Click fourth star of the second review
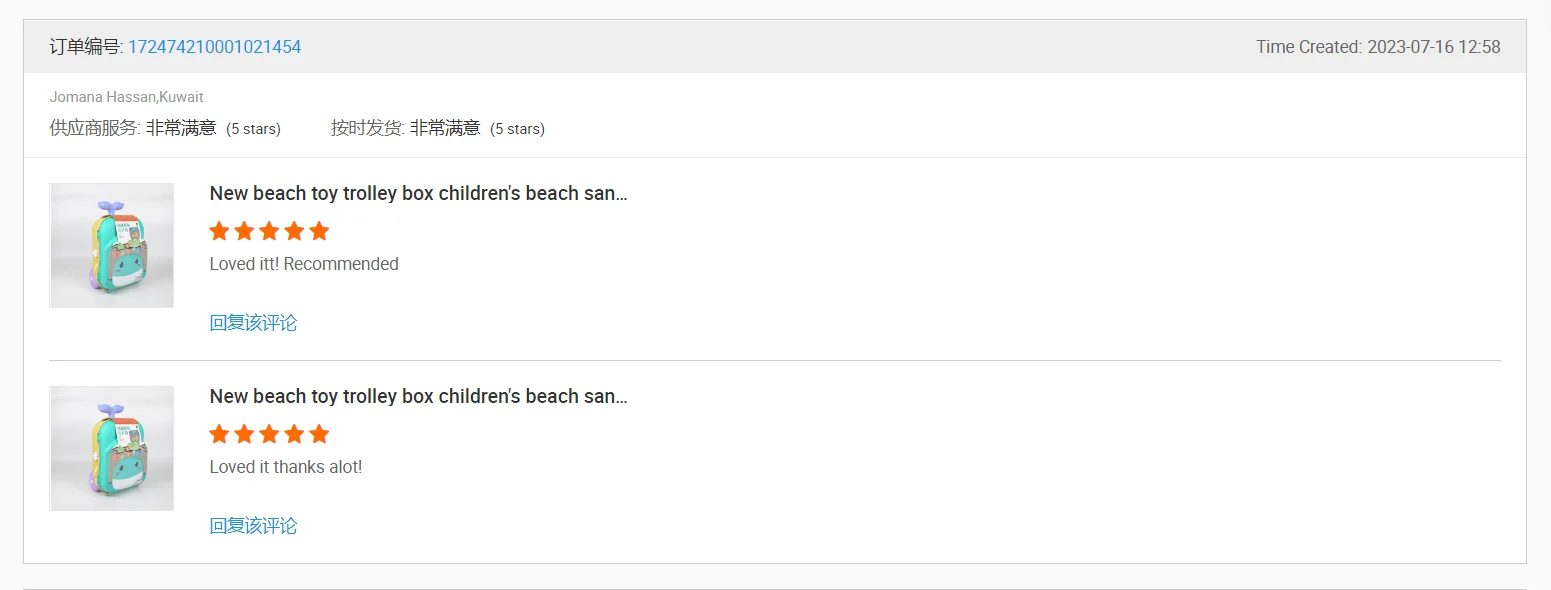 click(294, 434)
